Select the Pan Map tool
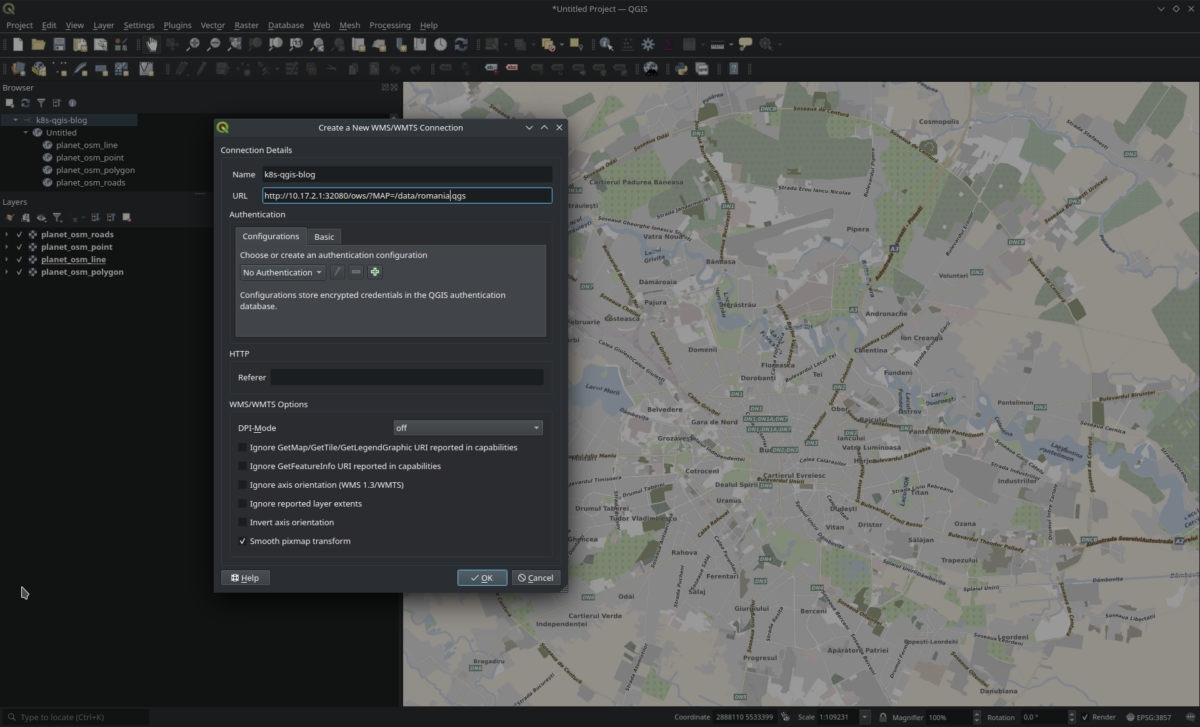Image resolution: width=1200 pixels, height=727 pixels. click(x=151, y=44)
